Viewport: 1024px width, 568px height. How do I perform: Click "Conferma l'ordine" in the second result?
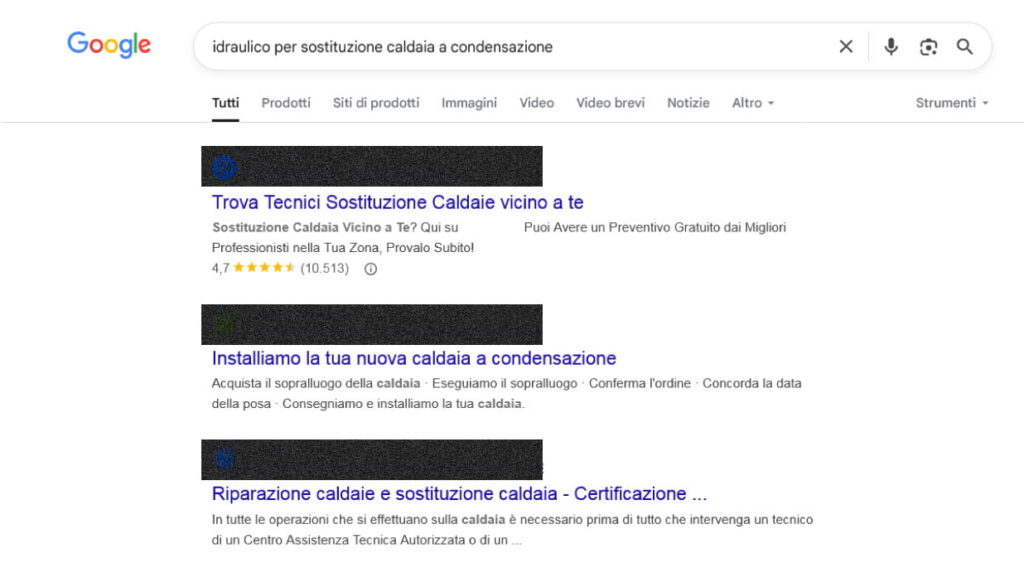click(x=639, y=383)
